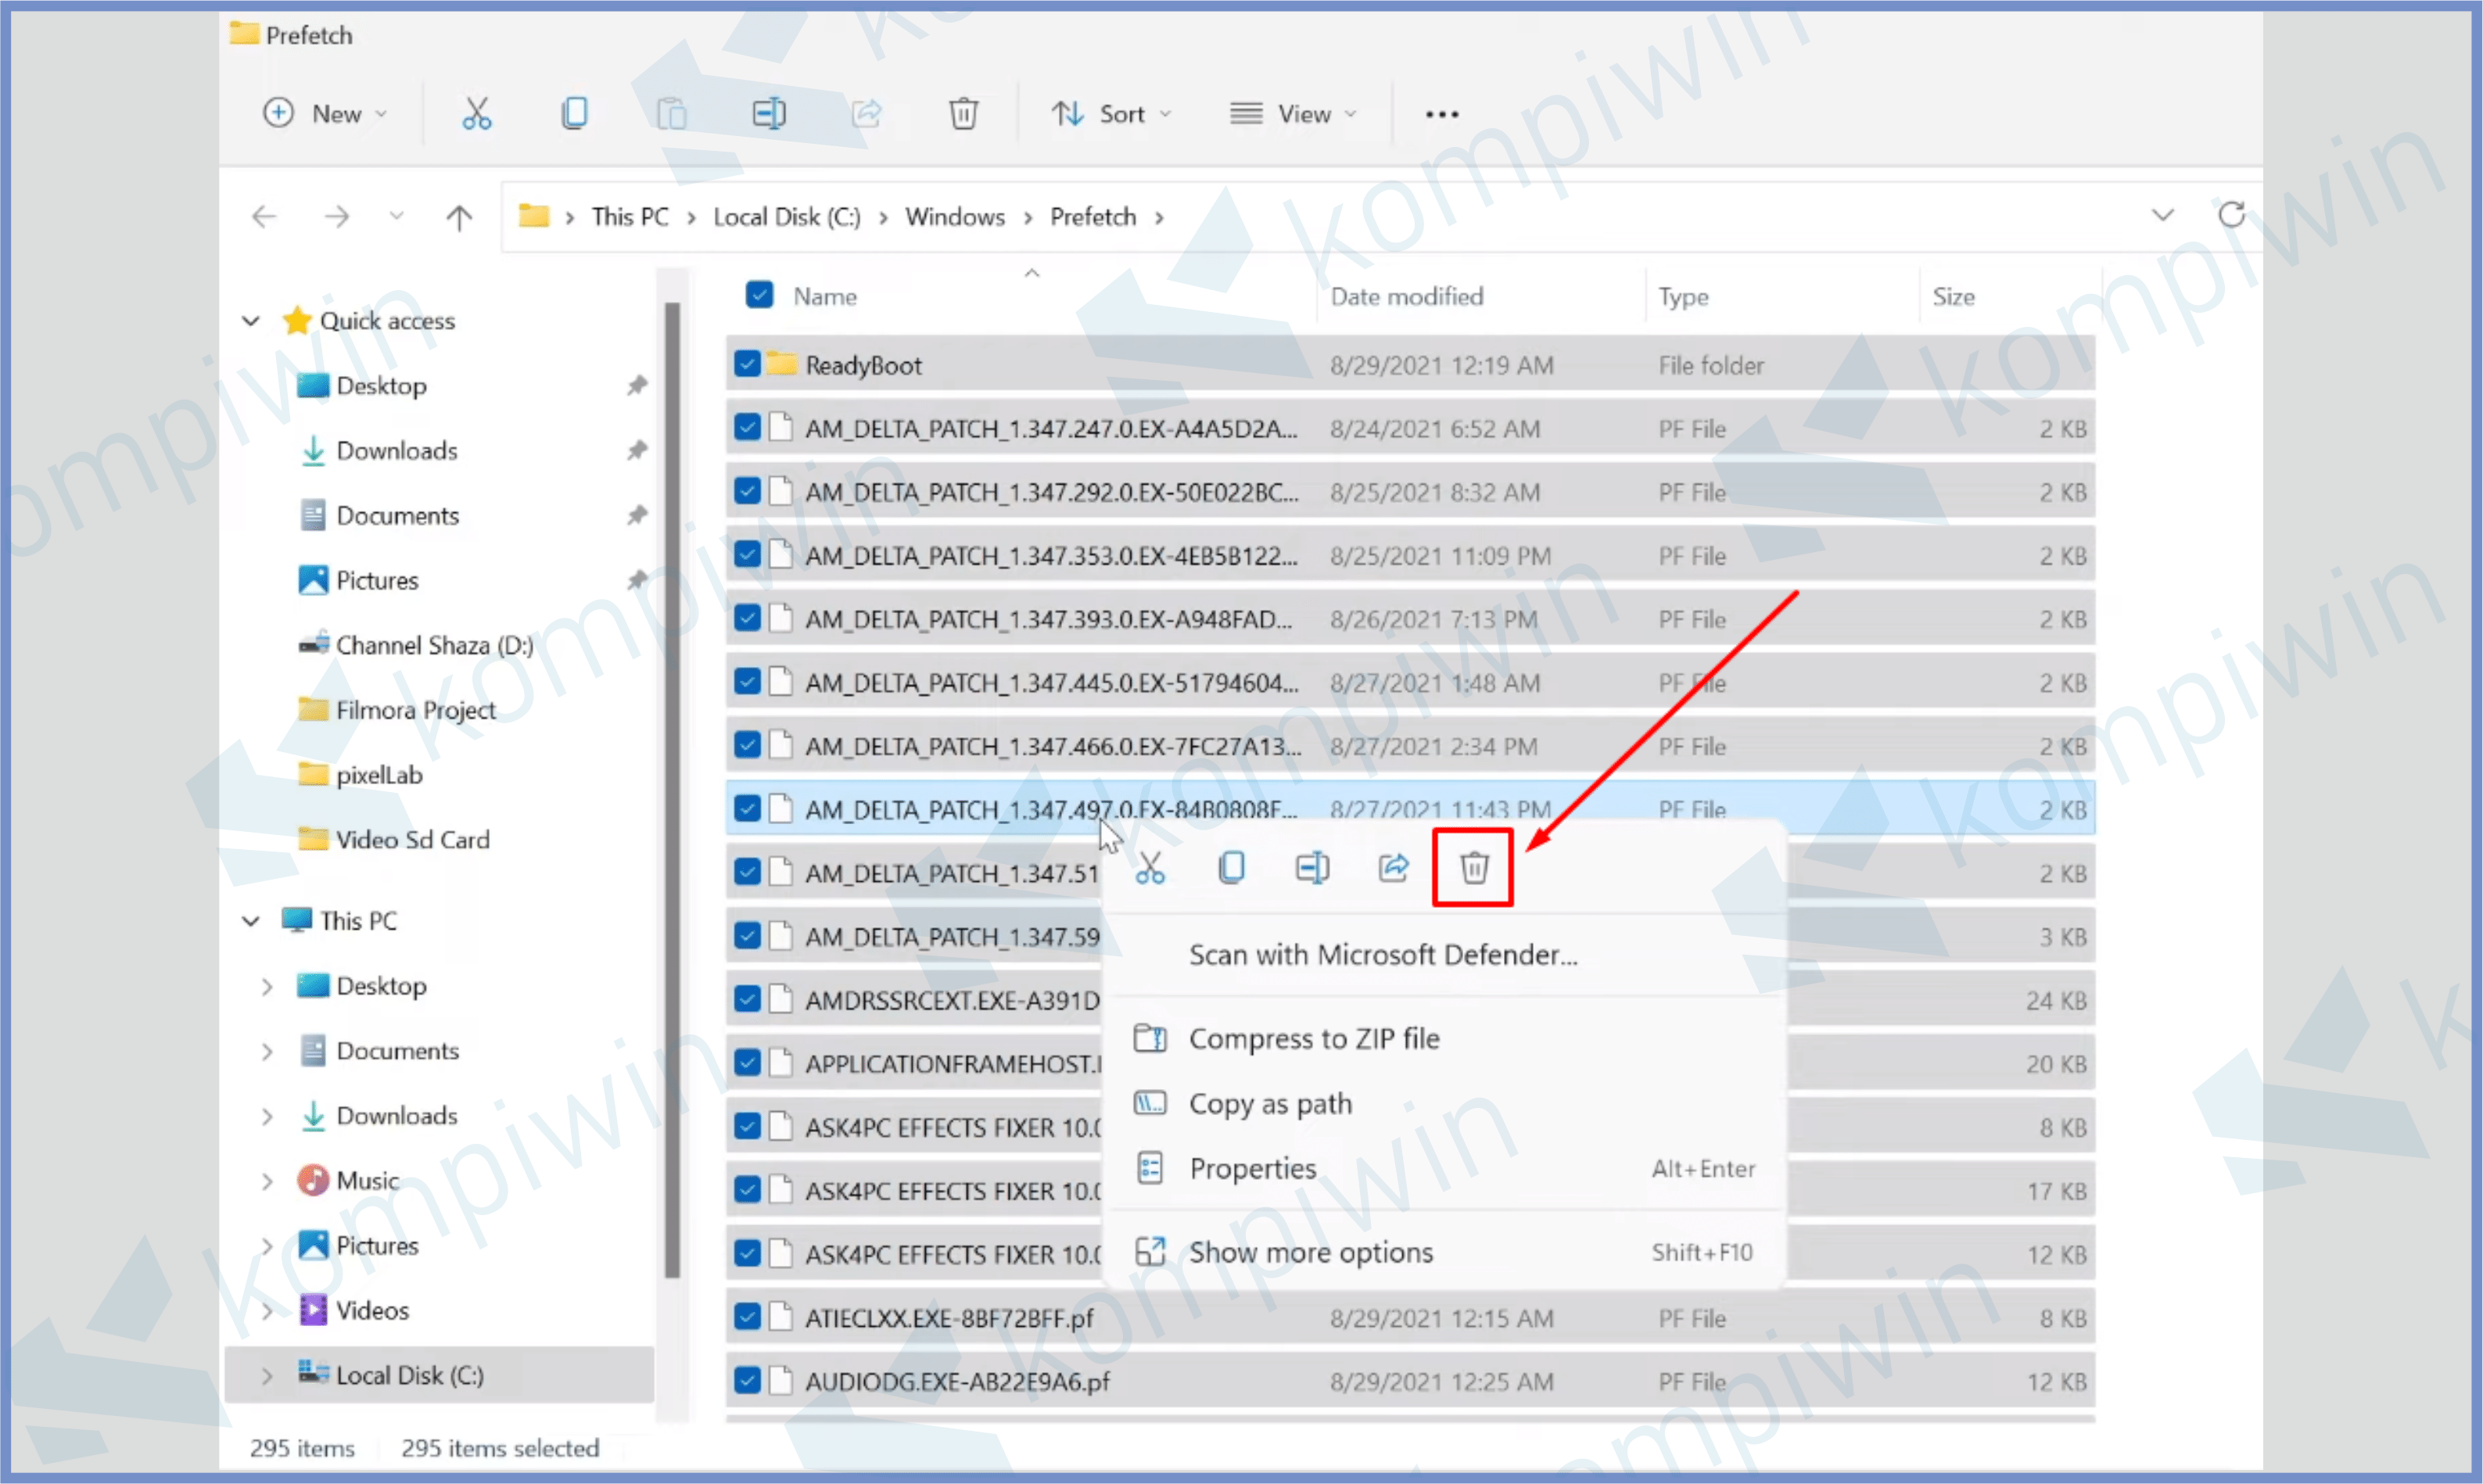The height and width of the screenshot is (1484, 2483).
Task: Click the Copy icon in the top toolbar
Action: coord(574,113)
